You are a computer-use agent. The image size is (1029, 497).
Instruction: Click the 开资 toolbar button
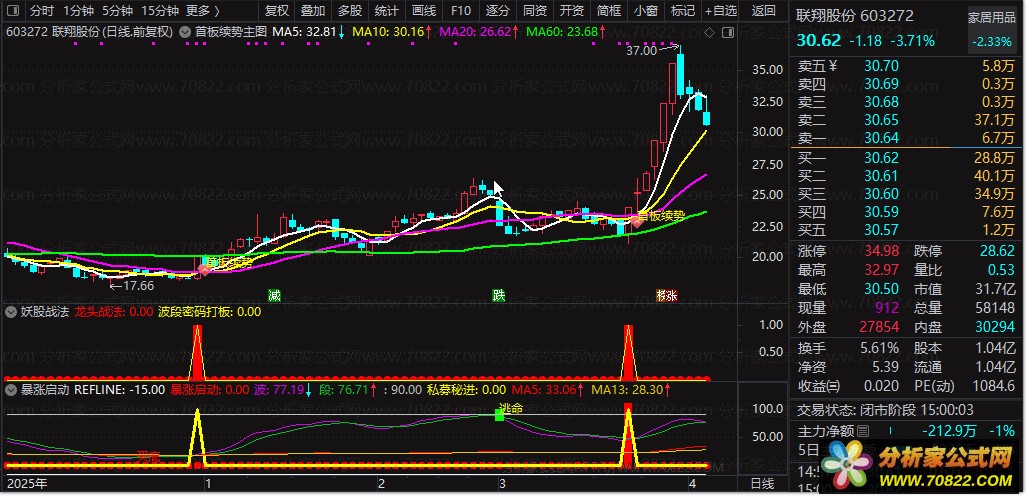572,11
